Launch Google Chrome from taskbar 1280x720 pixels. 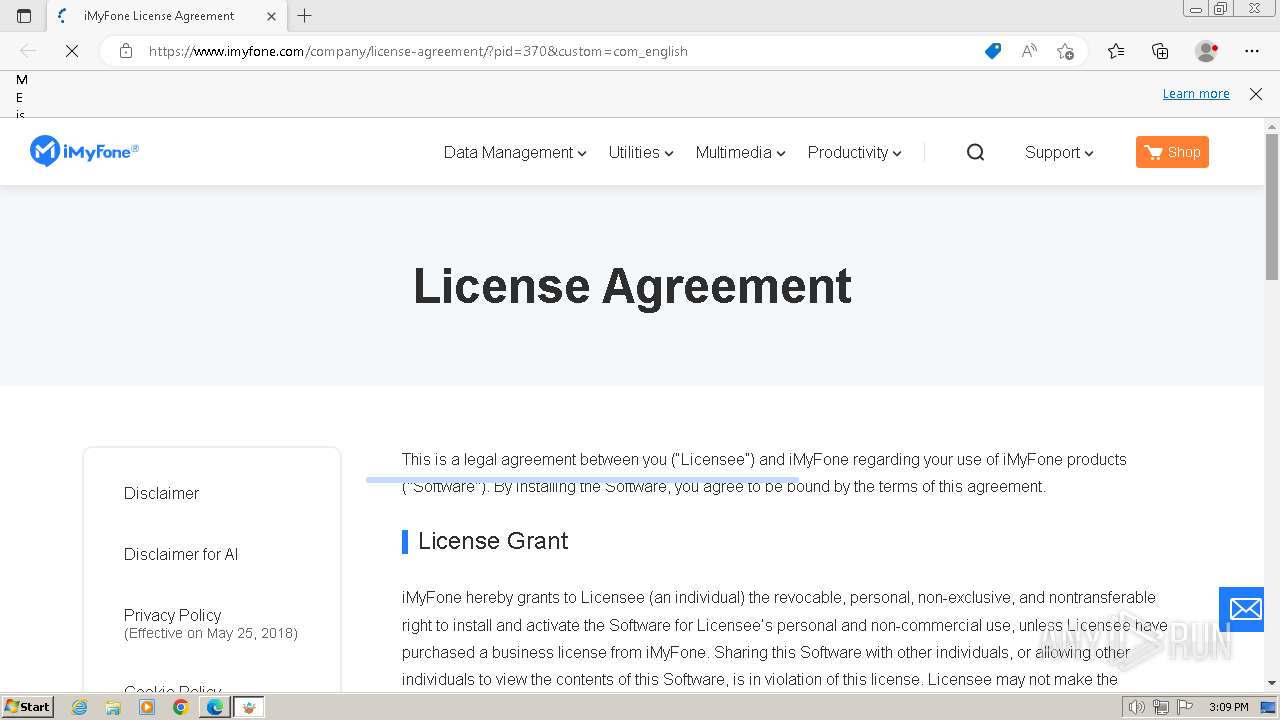click(181, 707)
